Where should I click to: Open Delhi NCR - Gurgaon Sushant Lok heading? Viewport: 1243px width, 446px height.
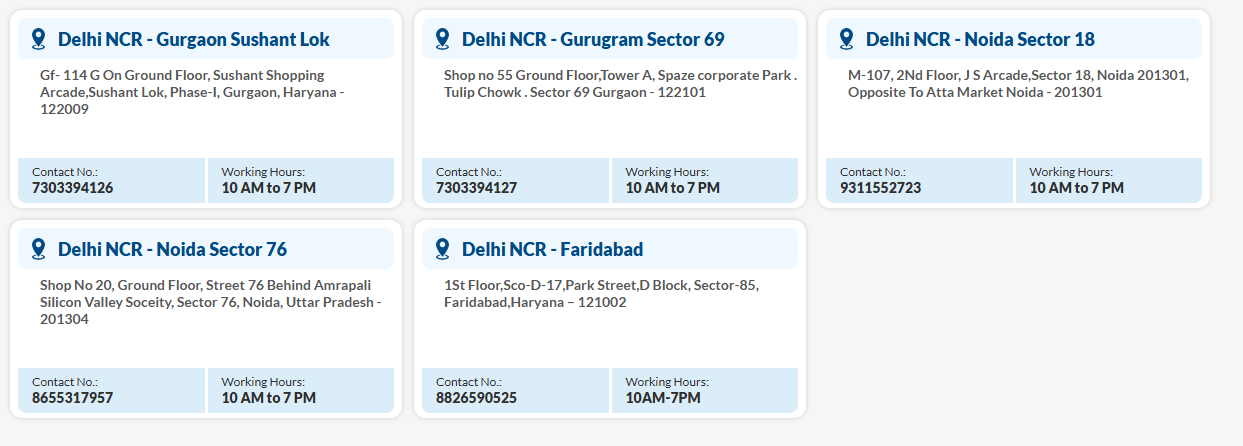tap(194, 39)
